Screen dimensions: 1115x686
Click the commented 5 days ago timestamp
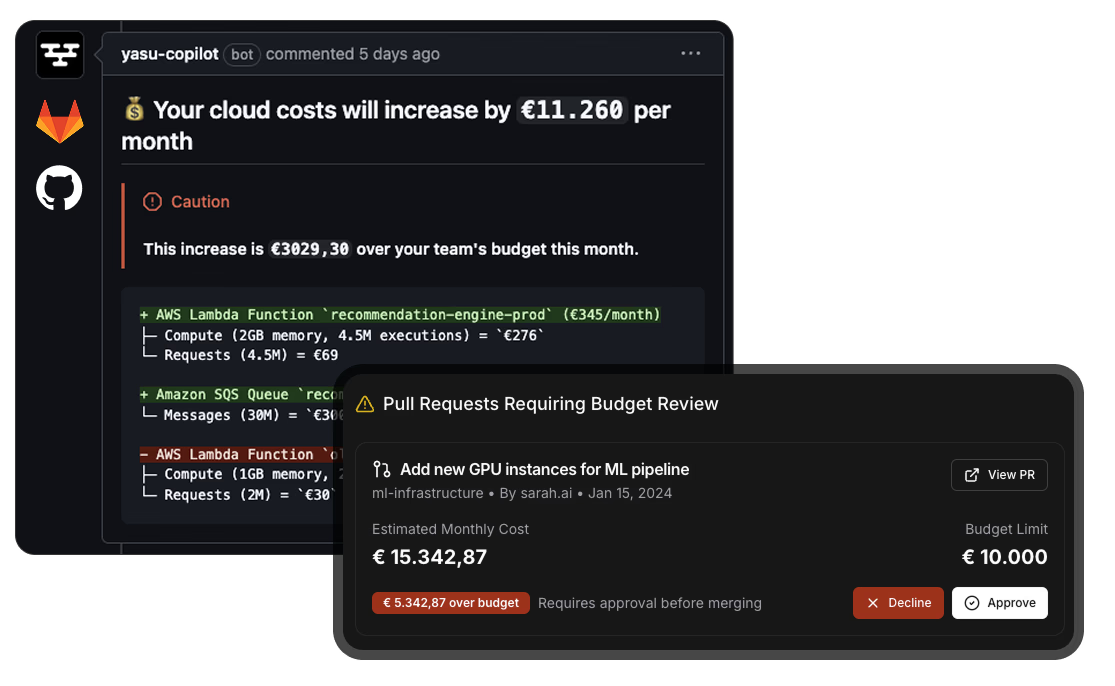(x=352, y=54)
